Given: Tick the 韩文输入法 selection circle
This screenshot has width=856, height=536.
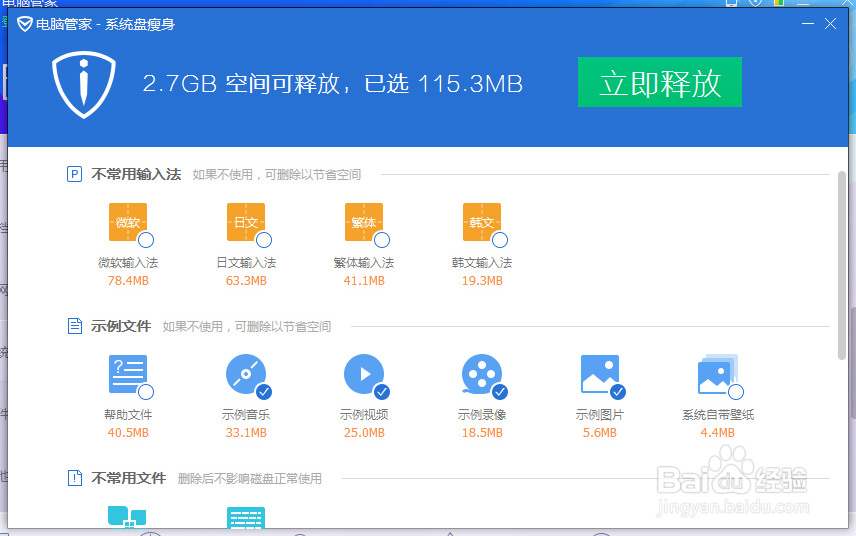Looking at the screenshot, I should [500, 240].
